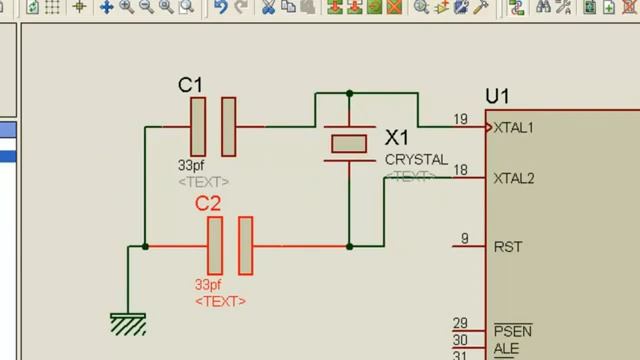Toggle the grid display icon
This screenshot has width=640, height=360.
(x=52, y=7)
